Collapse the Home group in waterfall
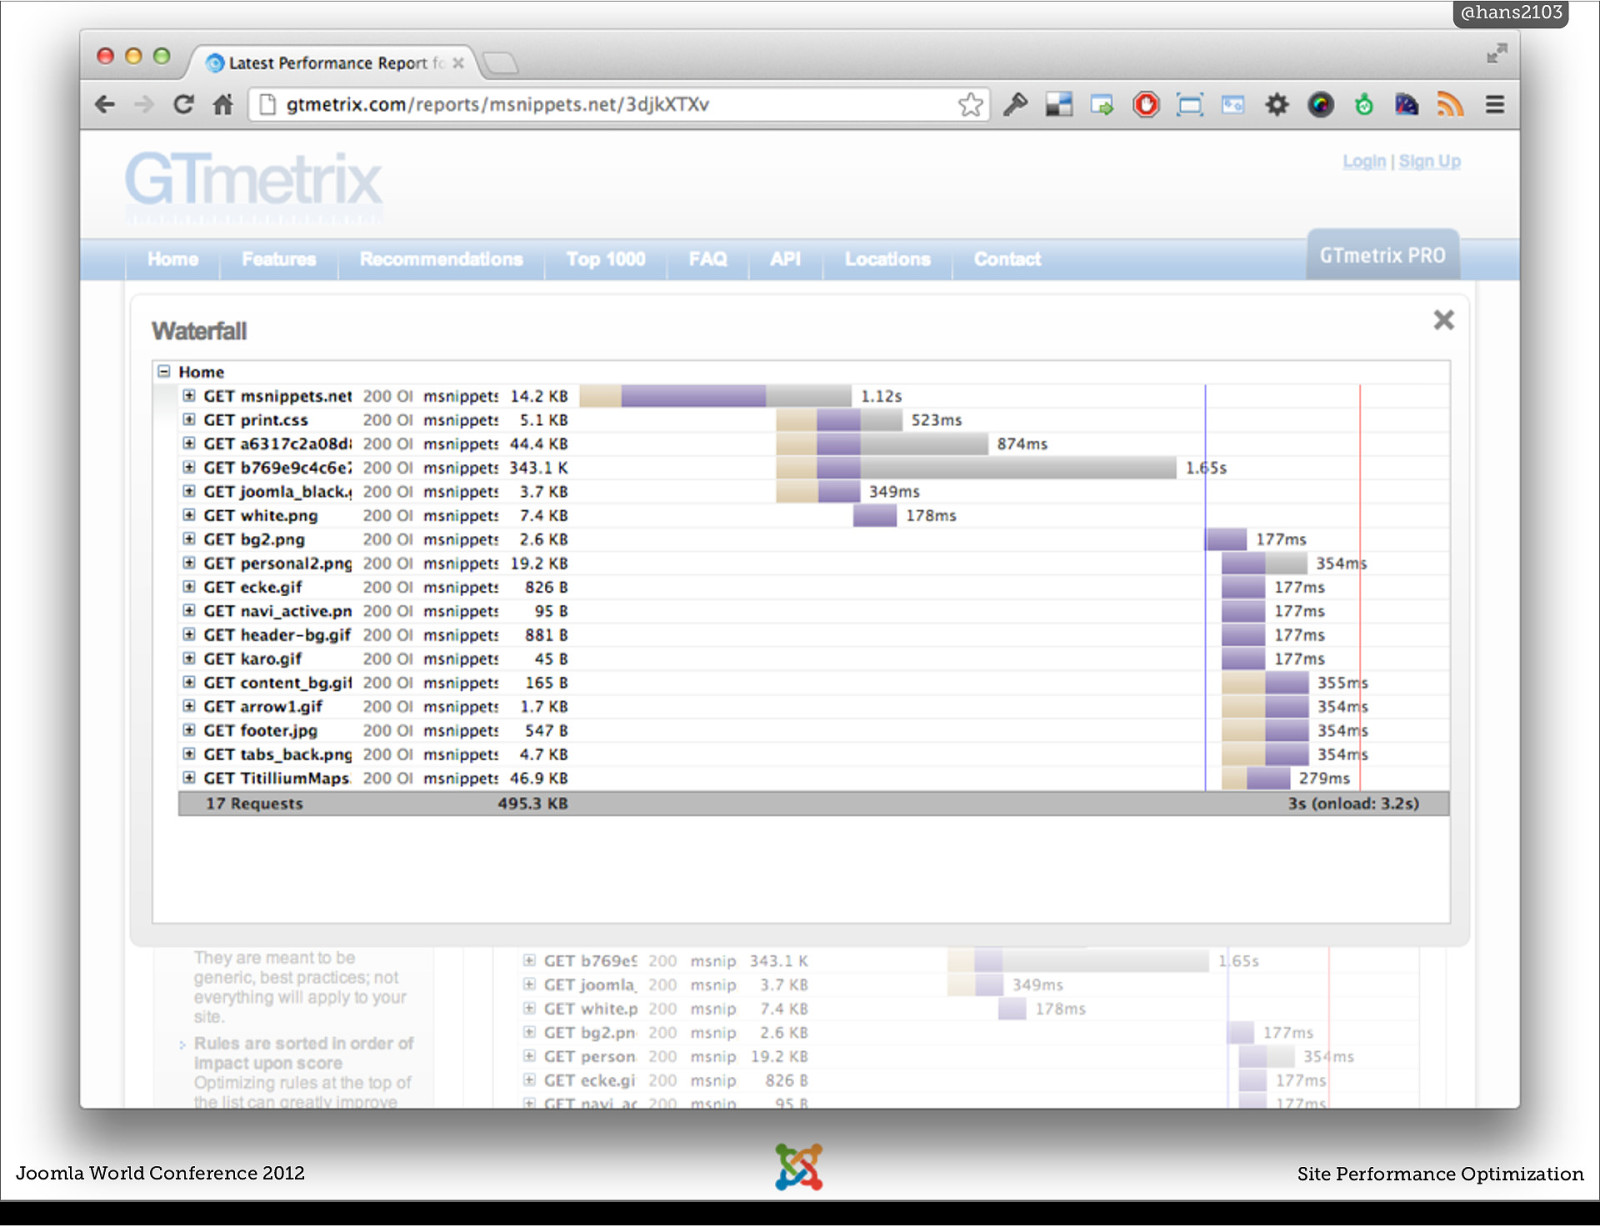 [164, 371]
